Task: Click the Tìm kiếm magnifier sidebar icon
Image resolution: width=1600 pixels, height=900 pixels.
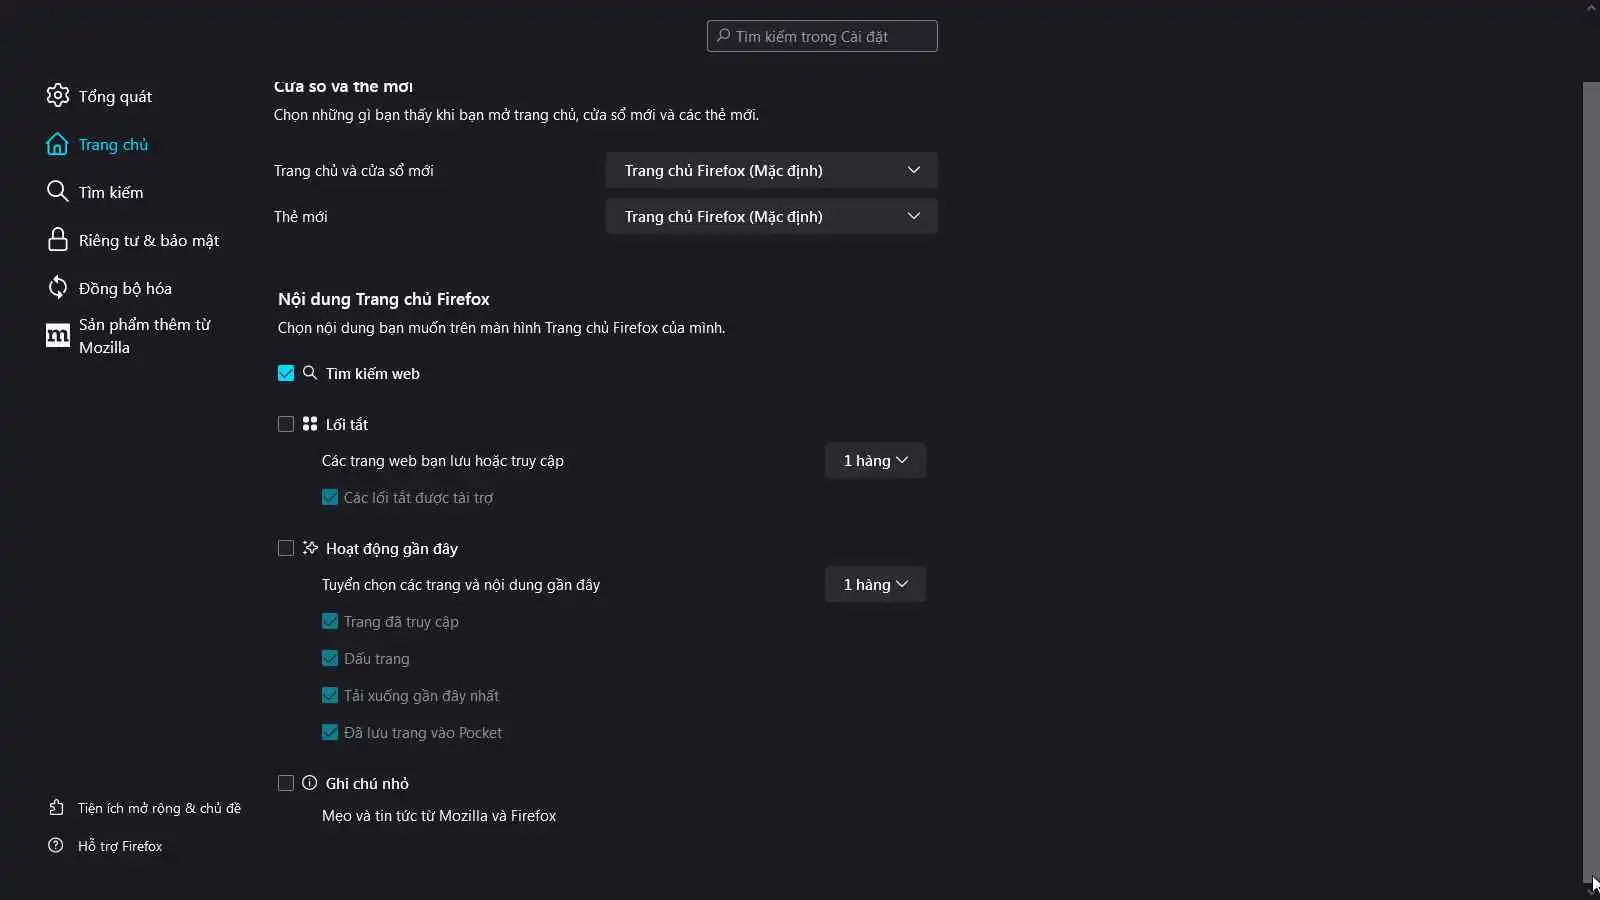Action: point(58,192)
